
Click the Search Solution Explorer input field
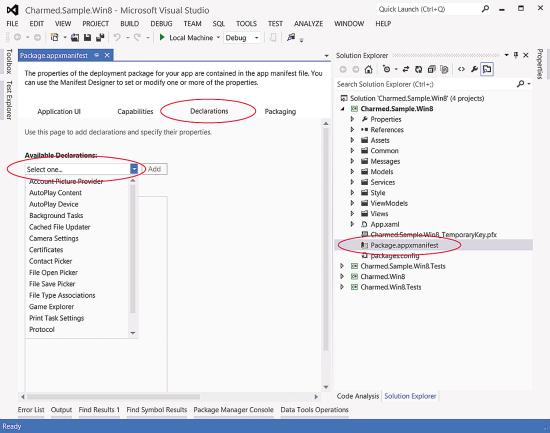click(x=425, y=84)
